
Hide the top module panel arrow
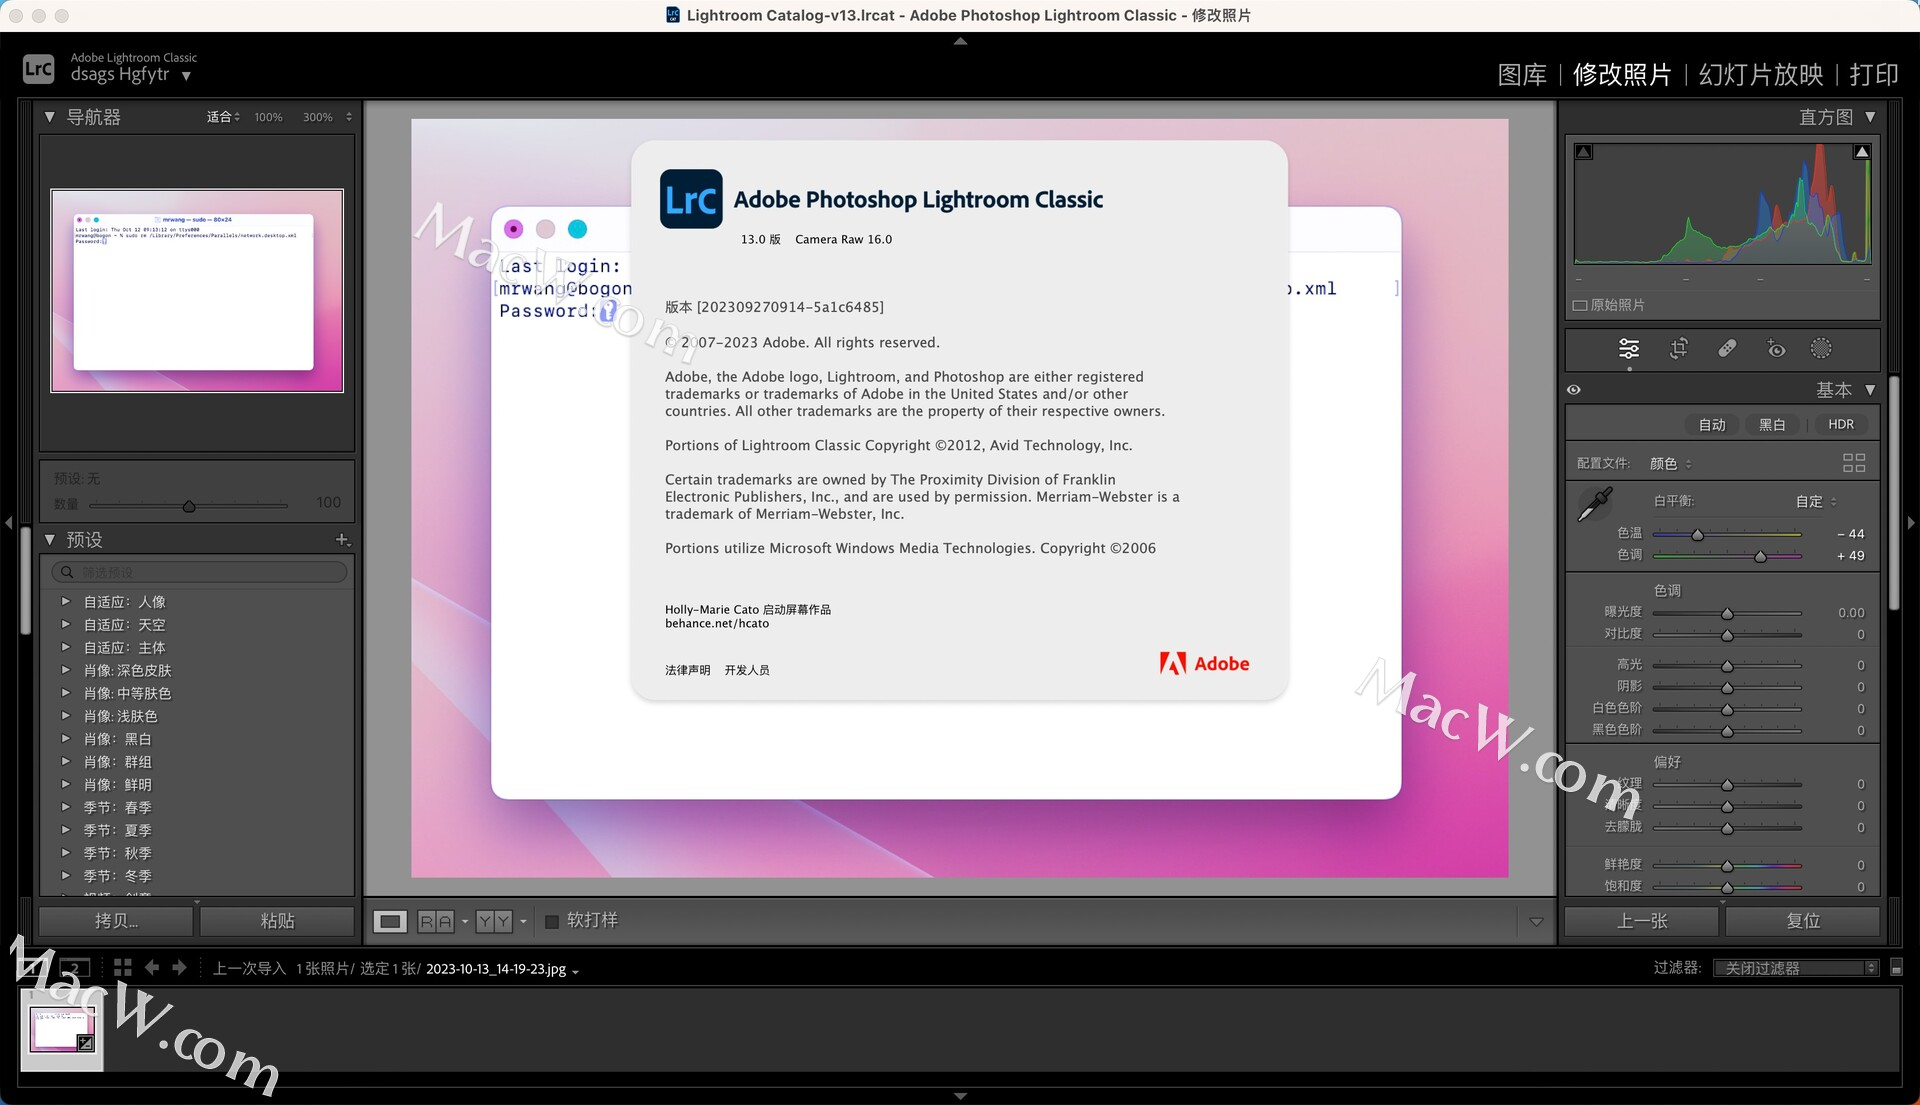960,41
